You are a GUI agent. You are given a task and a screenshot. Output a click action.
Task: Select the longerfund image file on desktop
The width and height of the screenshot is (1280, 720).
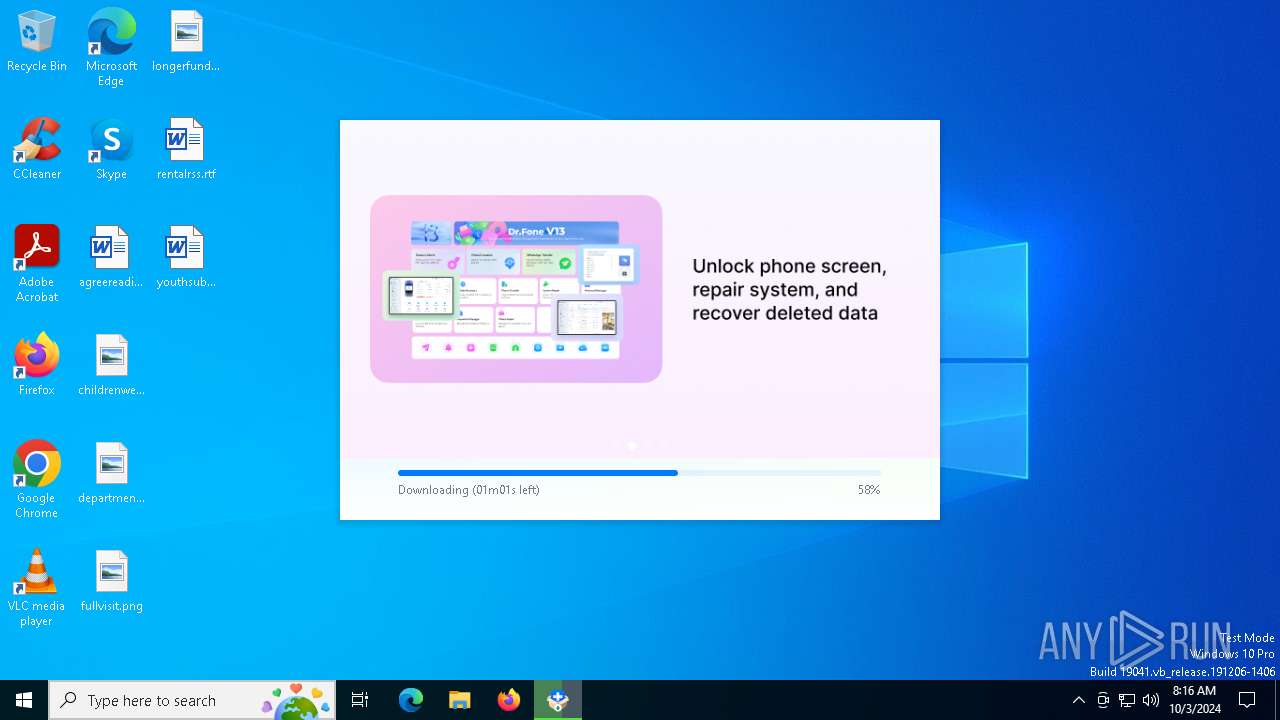[x=186, y=41]
